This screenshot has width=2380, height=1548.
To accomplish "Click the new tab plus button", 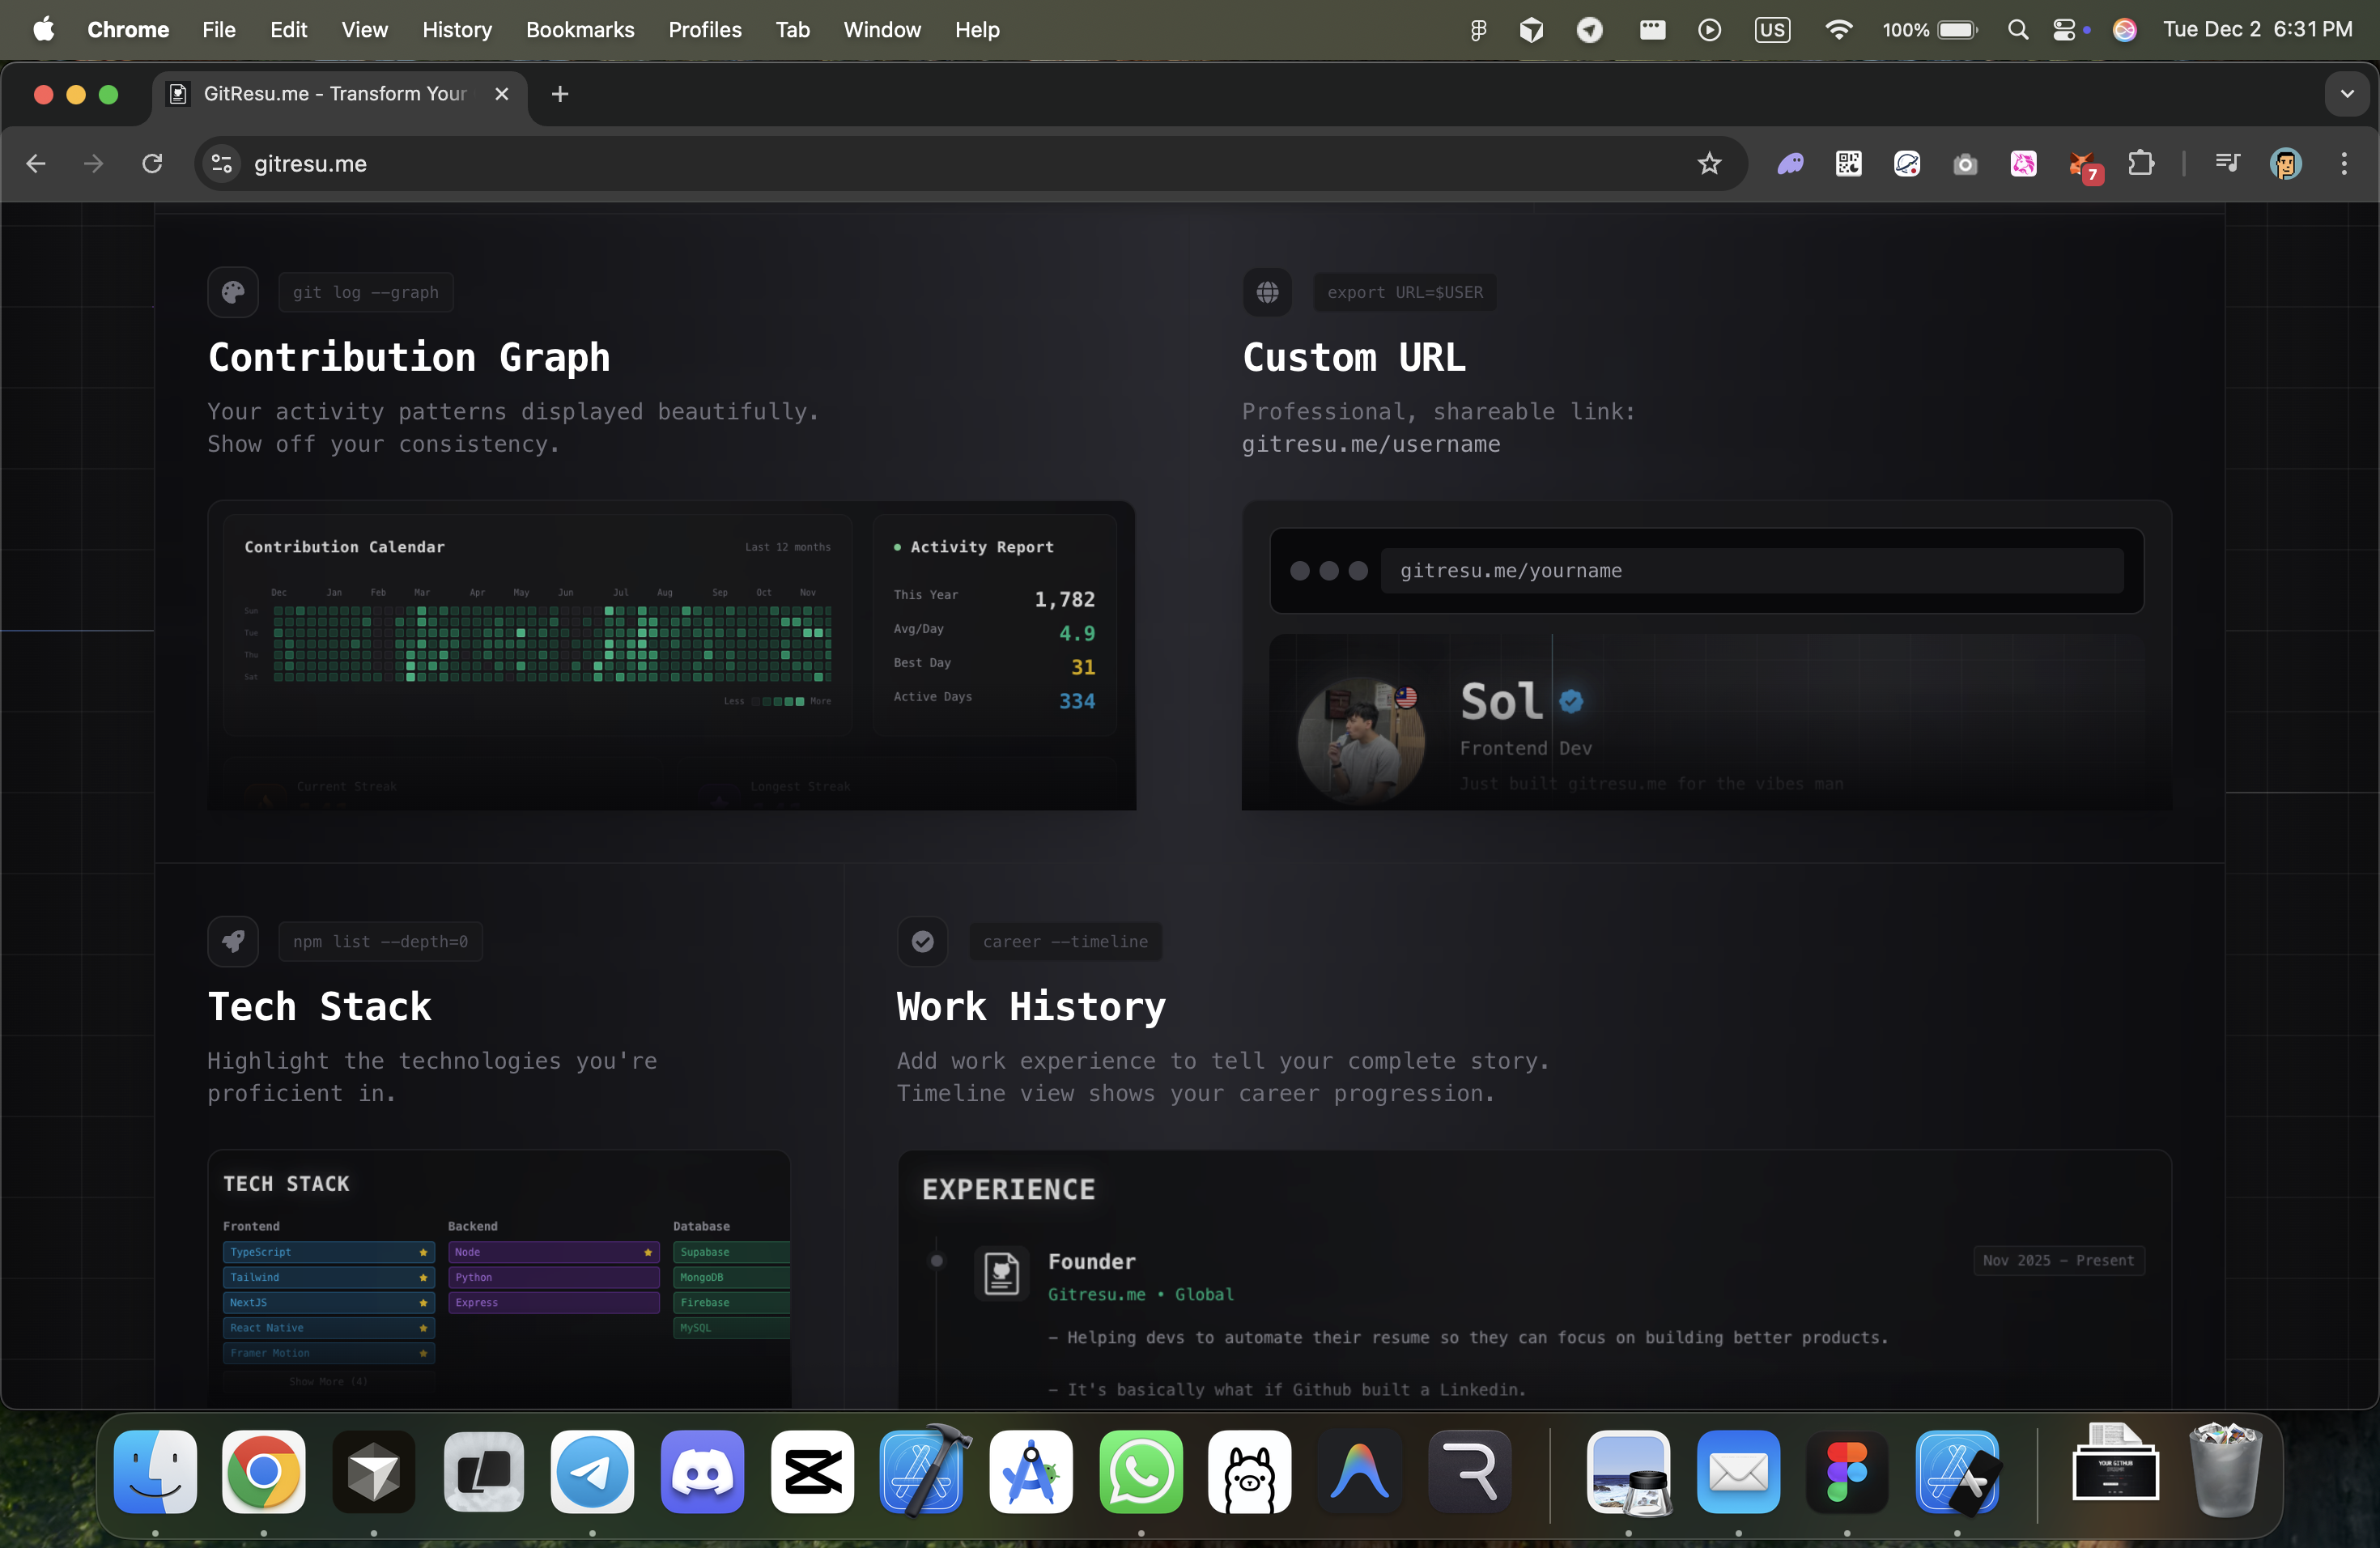I will pos(559,94).
